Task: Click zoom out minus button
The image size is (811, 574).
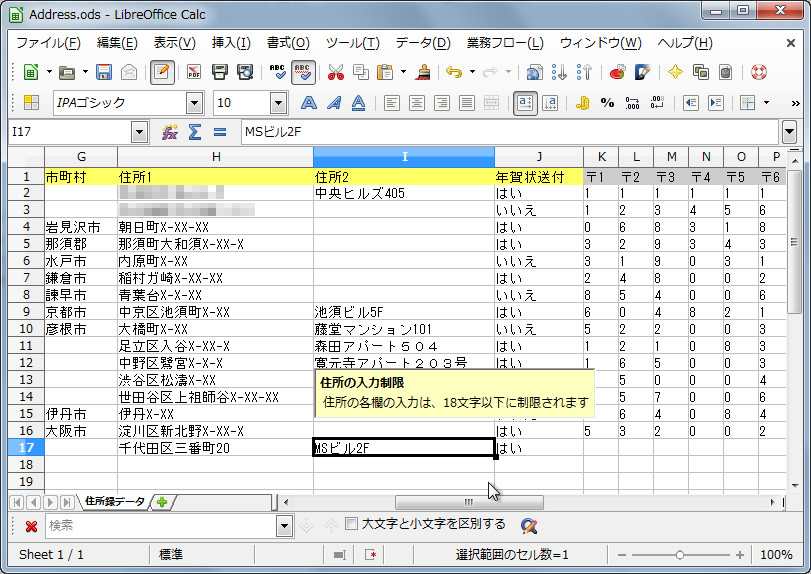Action: coord(622,555)
